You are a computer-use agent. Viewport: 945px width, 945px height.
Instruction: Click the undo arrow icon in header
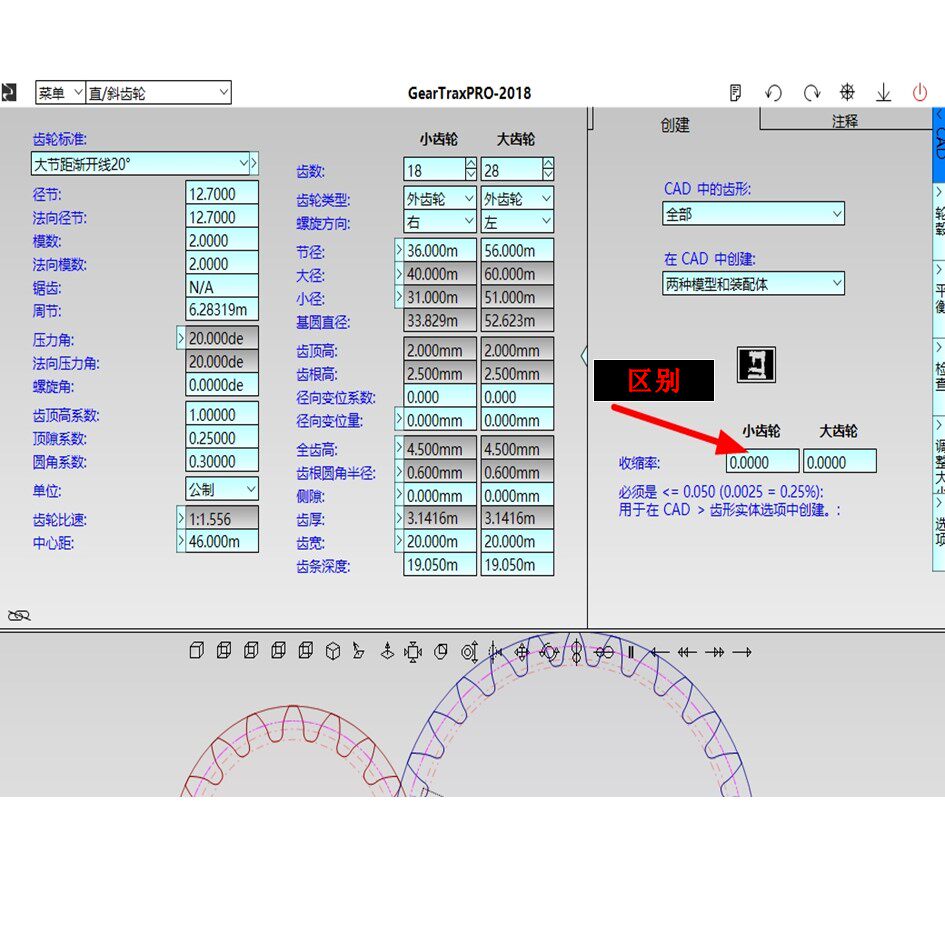pyautogui.click(x=773, y=93)
